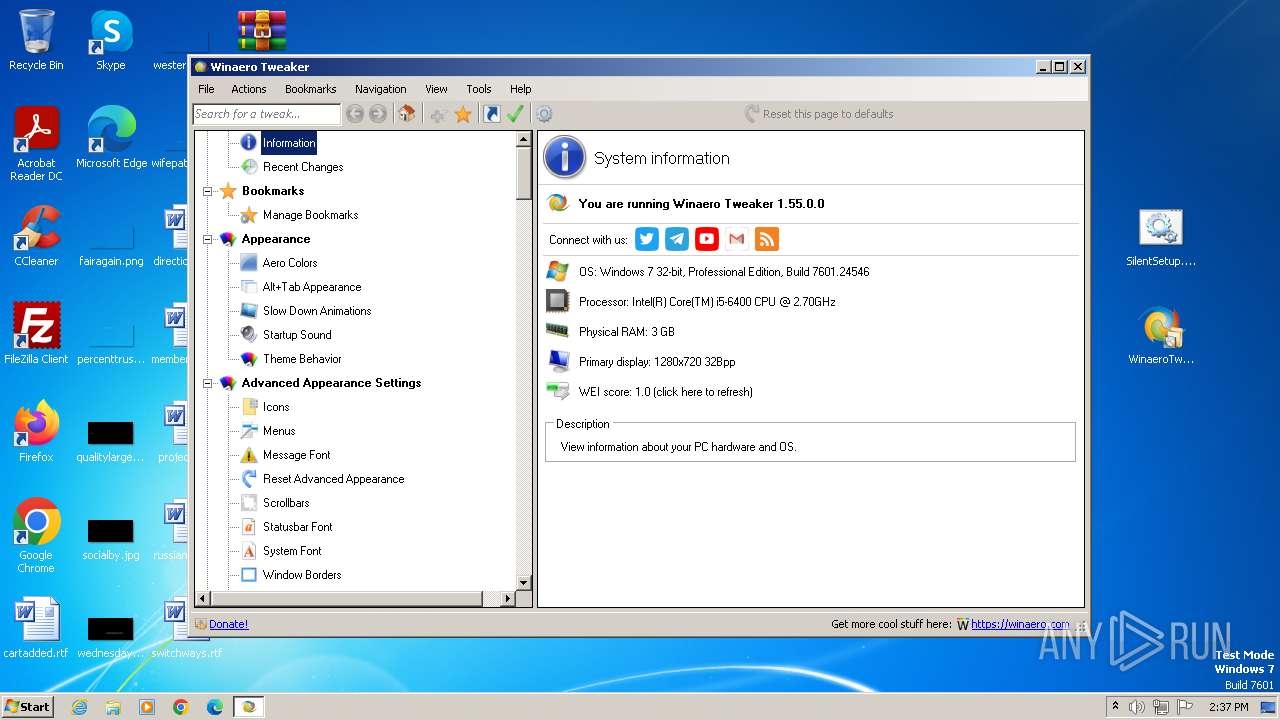Open System Font tweak
The image size is (1280, 720).
coord(292,551)
